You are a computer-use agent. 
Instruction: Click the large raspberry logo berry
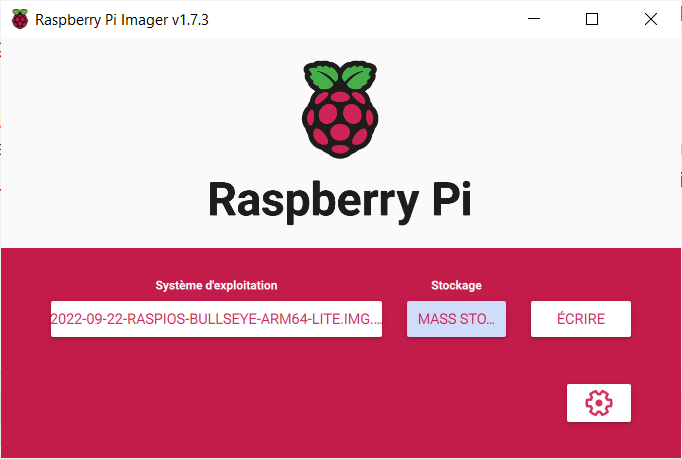point(340,123)
